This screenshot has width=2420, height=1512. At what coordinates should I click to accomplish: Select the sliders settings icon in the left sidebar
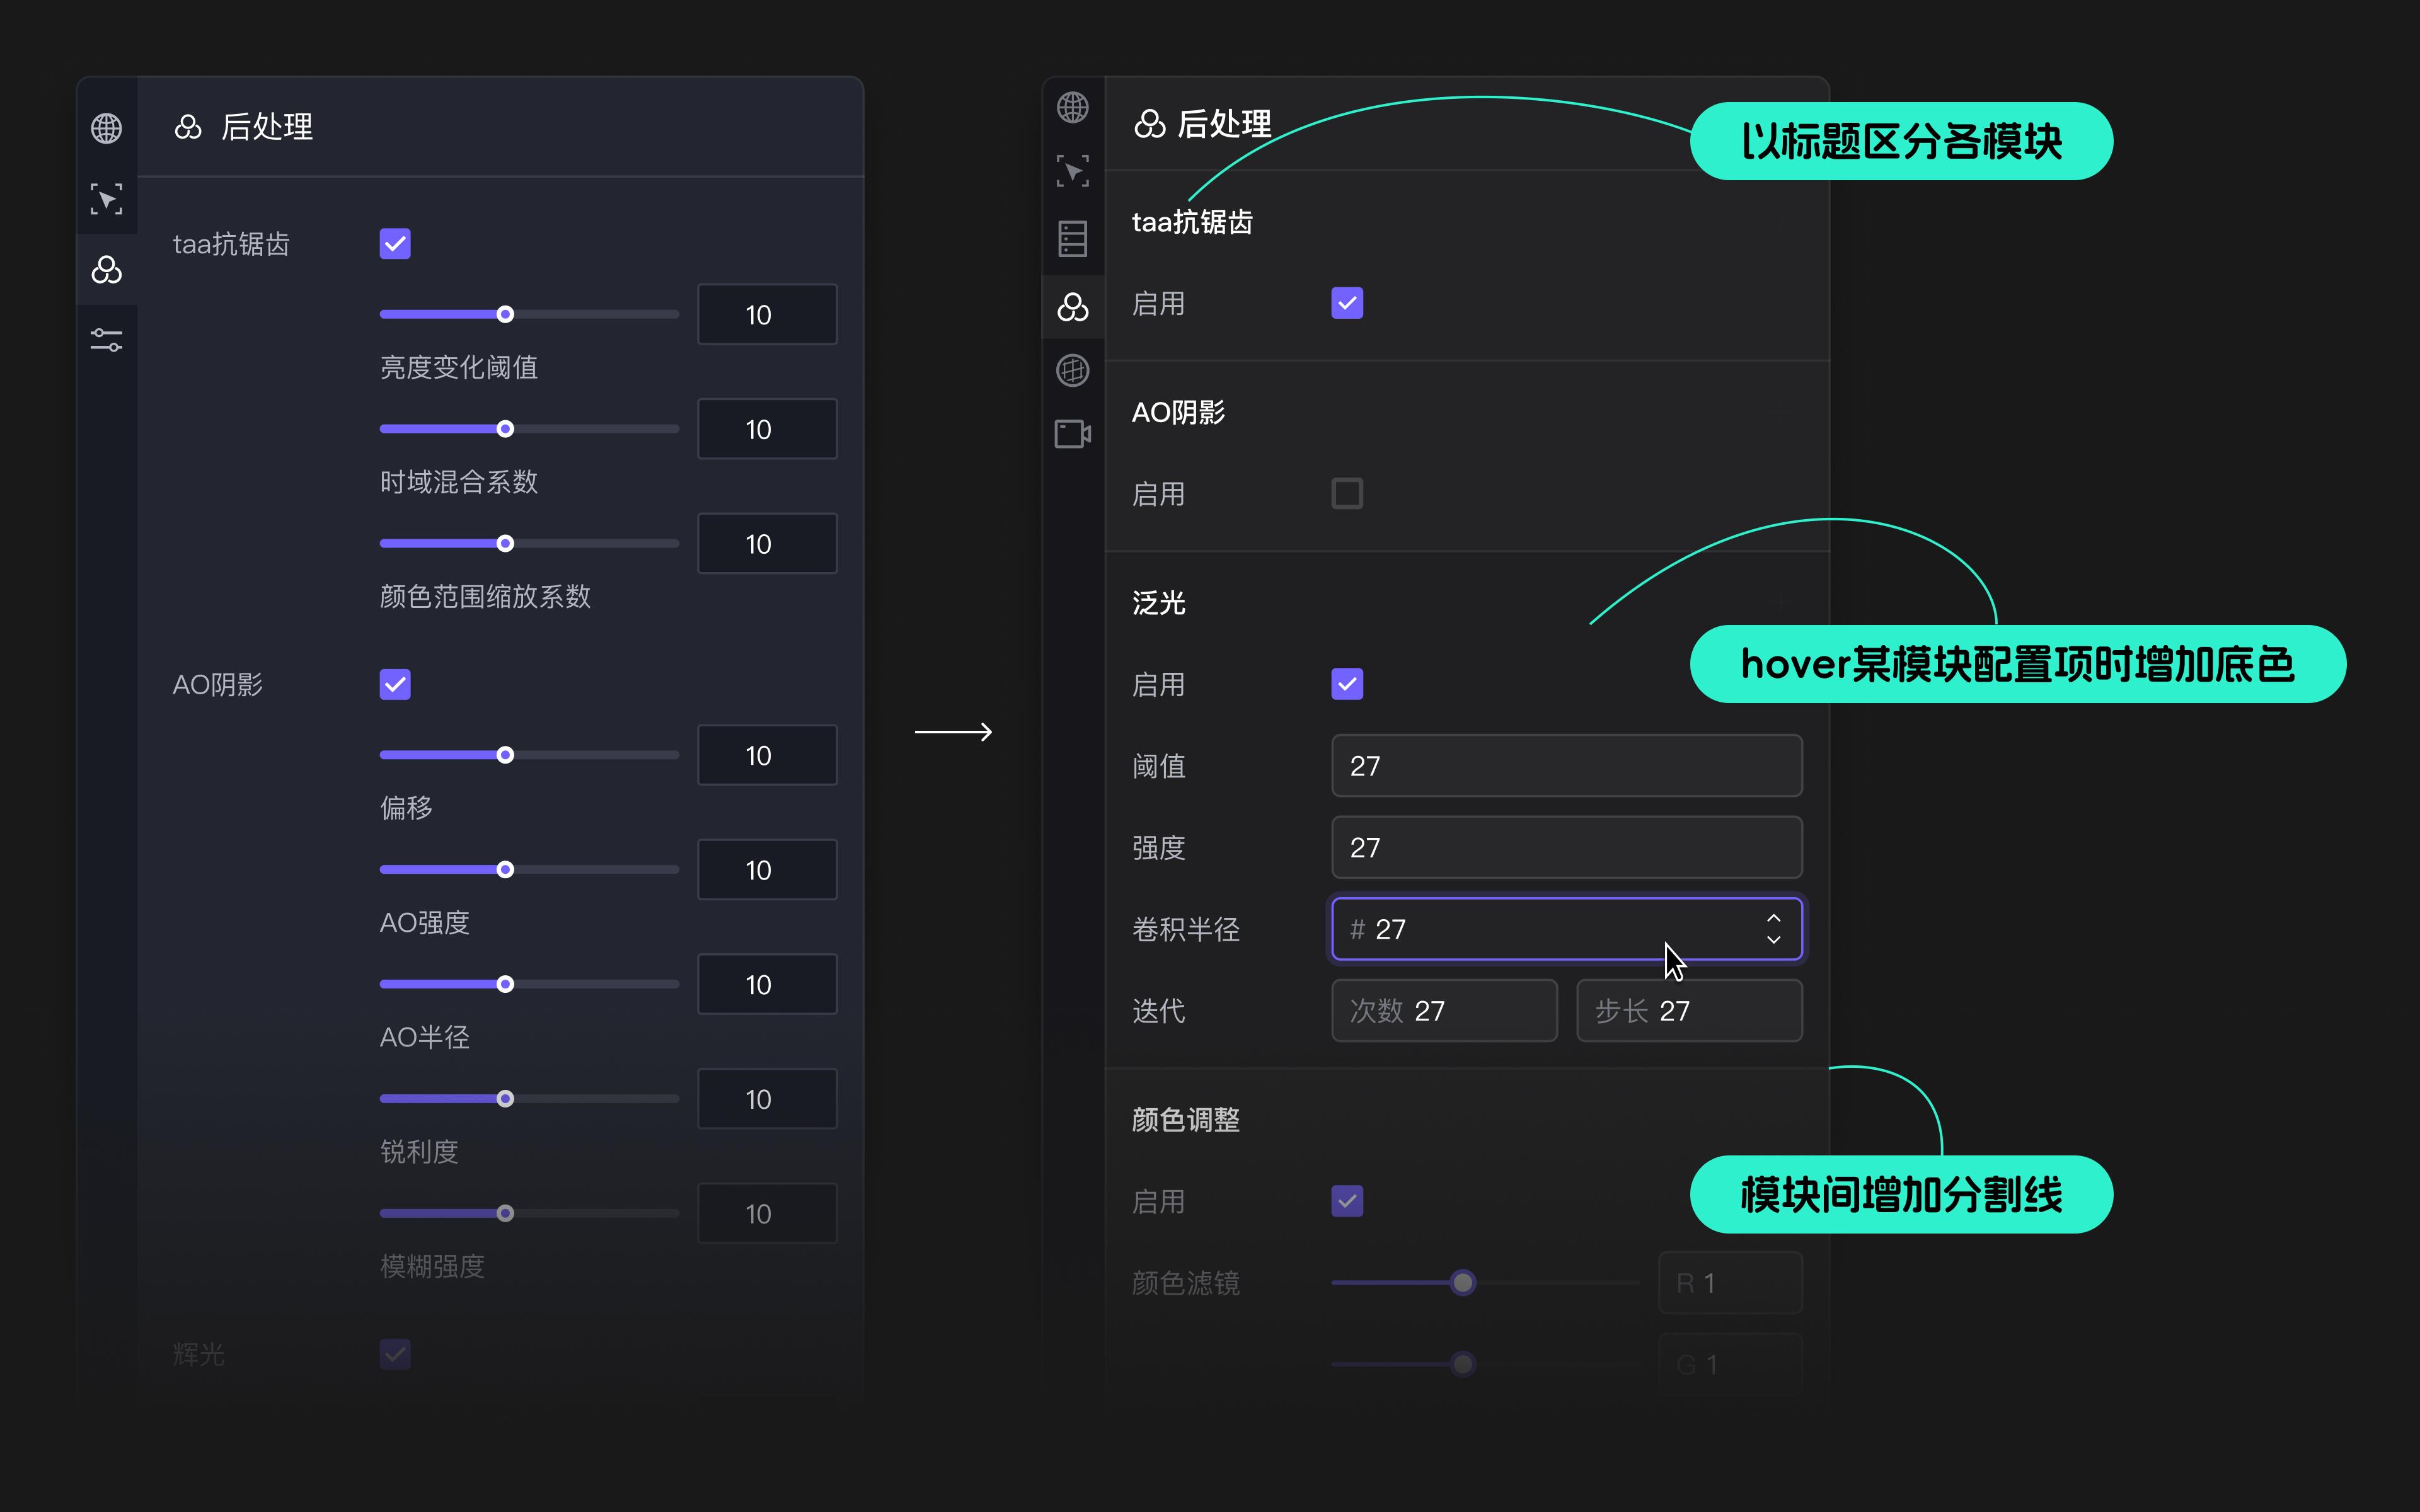point(107,340)
